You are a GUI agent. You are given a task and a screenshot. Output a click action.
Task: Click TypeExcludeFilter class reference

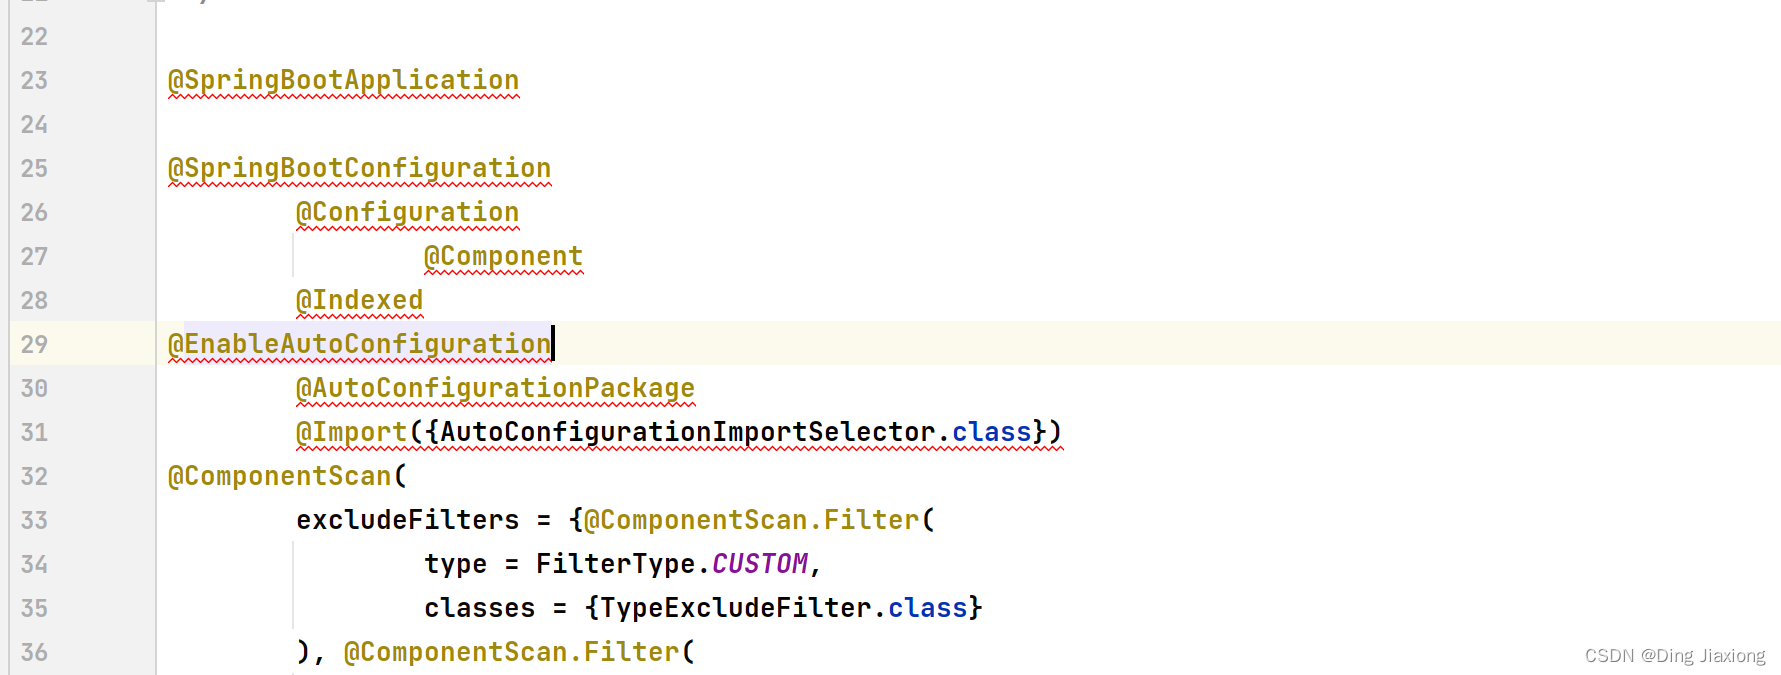click(735, 608)
